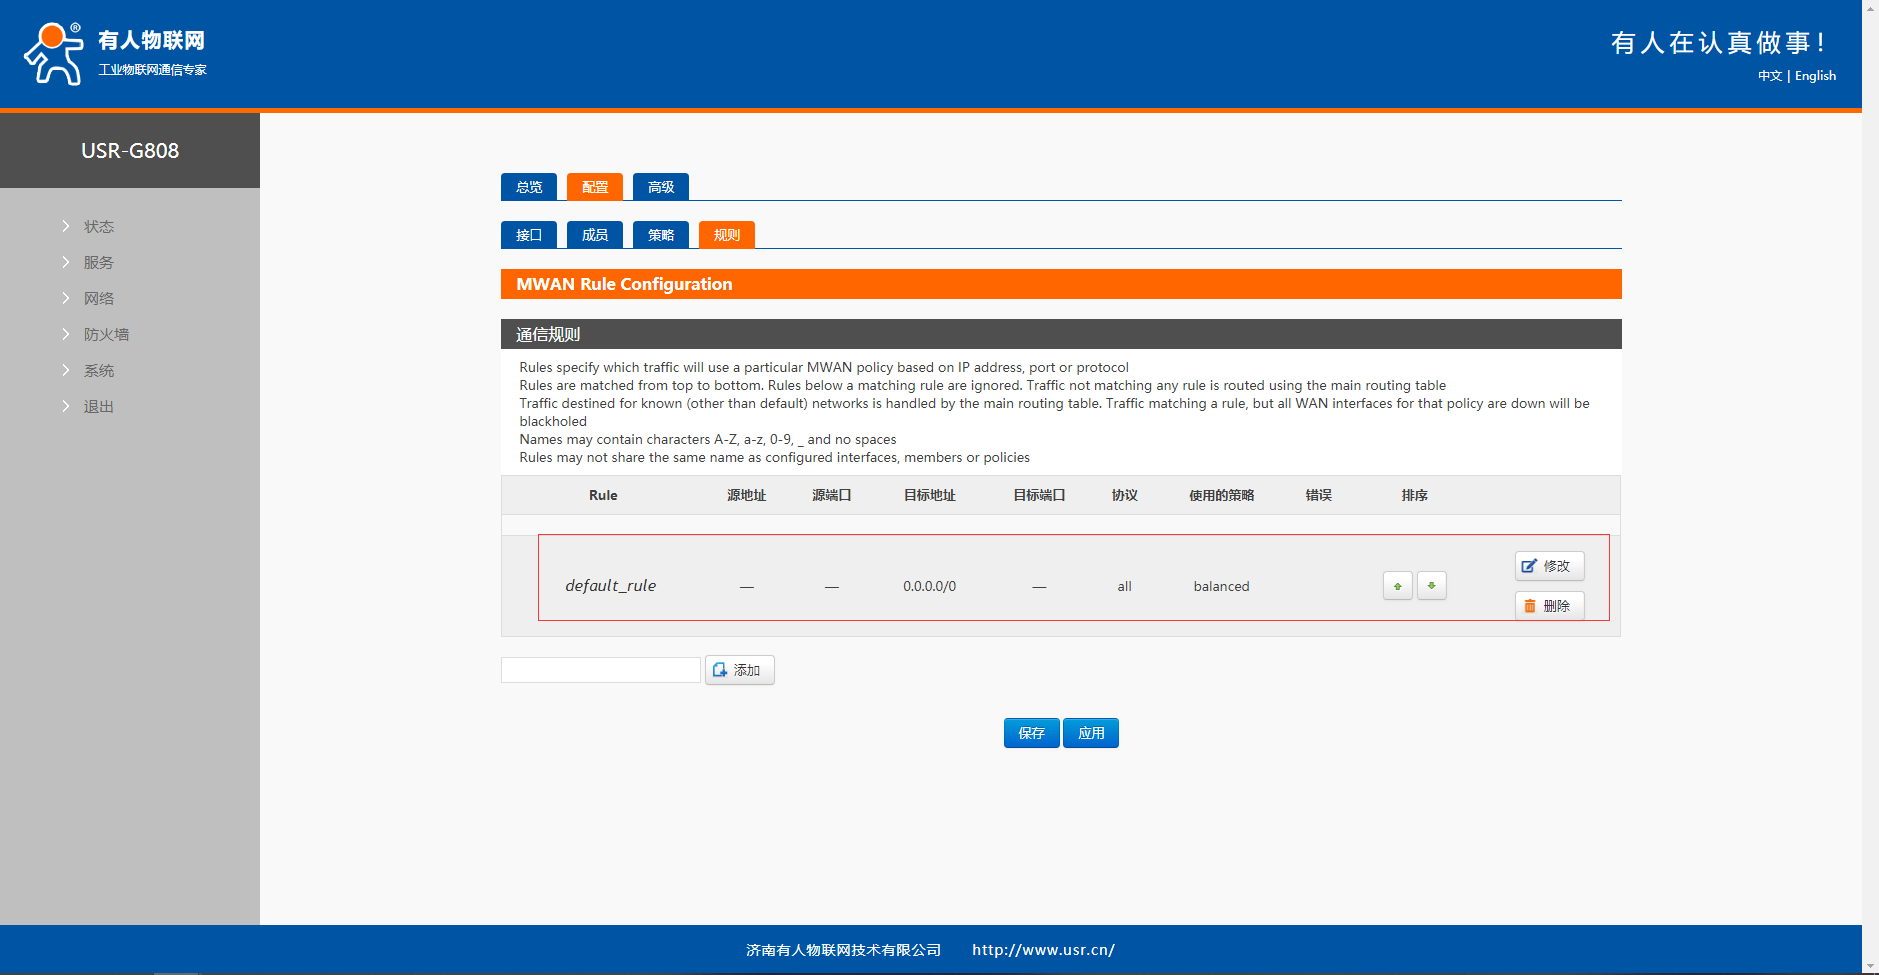Open the 防火墙 sidebar section
Viewport: 1879px width, 975px height.
(x=106, y=335)
